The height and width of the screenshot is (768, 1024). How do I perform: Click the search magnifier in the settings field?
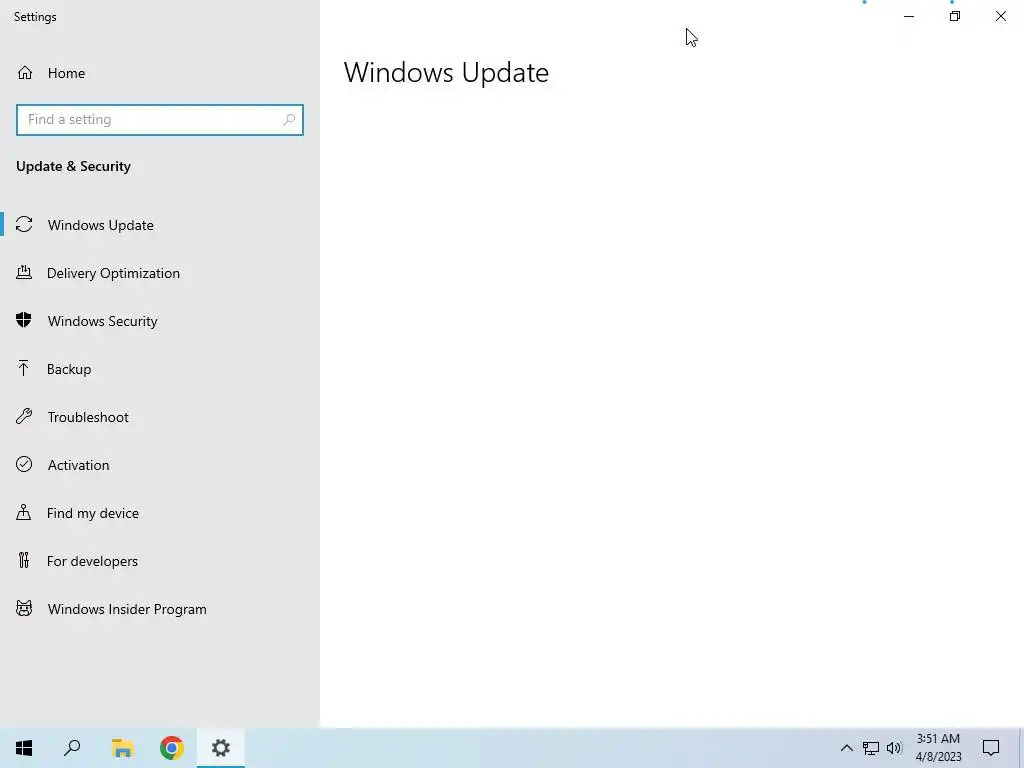pyautogui.click(x=289, y=120)
